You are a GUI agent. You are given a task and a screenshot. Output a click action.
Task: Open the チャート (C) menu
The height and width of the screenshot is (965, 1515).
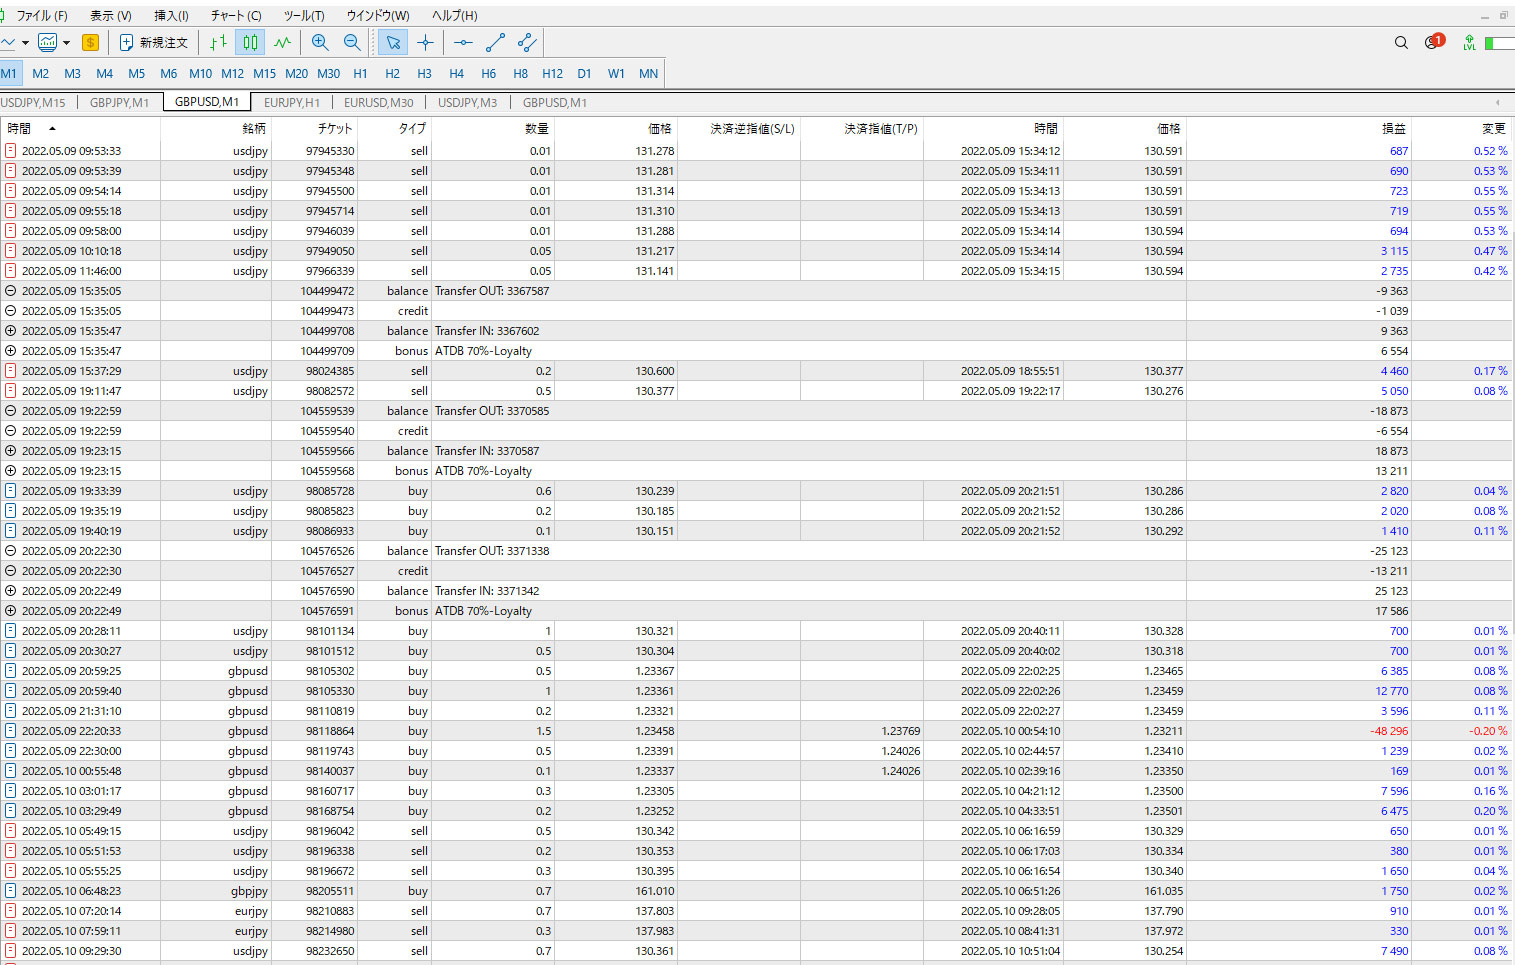point(236,15)
